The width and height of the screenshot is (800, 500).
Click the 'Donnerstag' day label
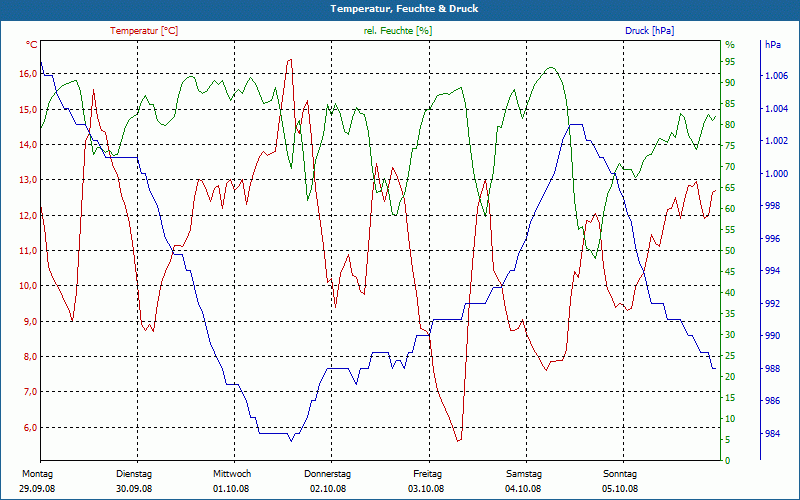point(328,474)
